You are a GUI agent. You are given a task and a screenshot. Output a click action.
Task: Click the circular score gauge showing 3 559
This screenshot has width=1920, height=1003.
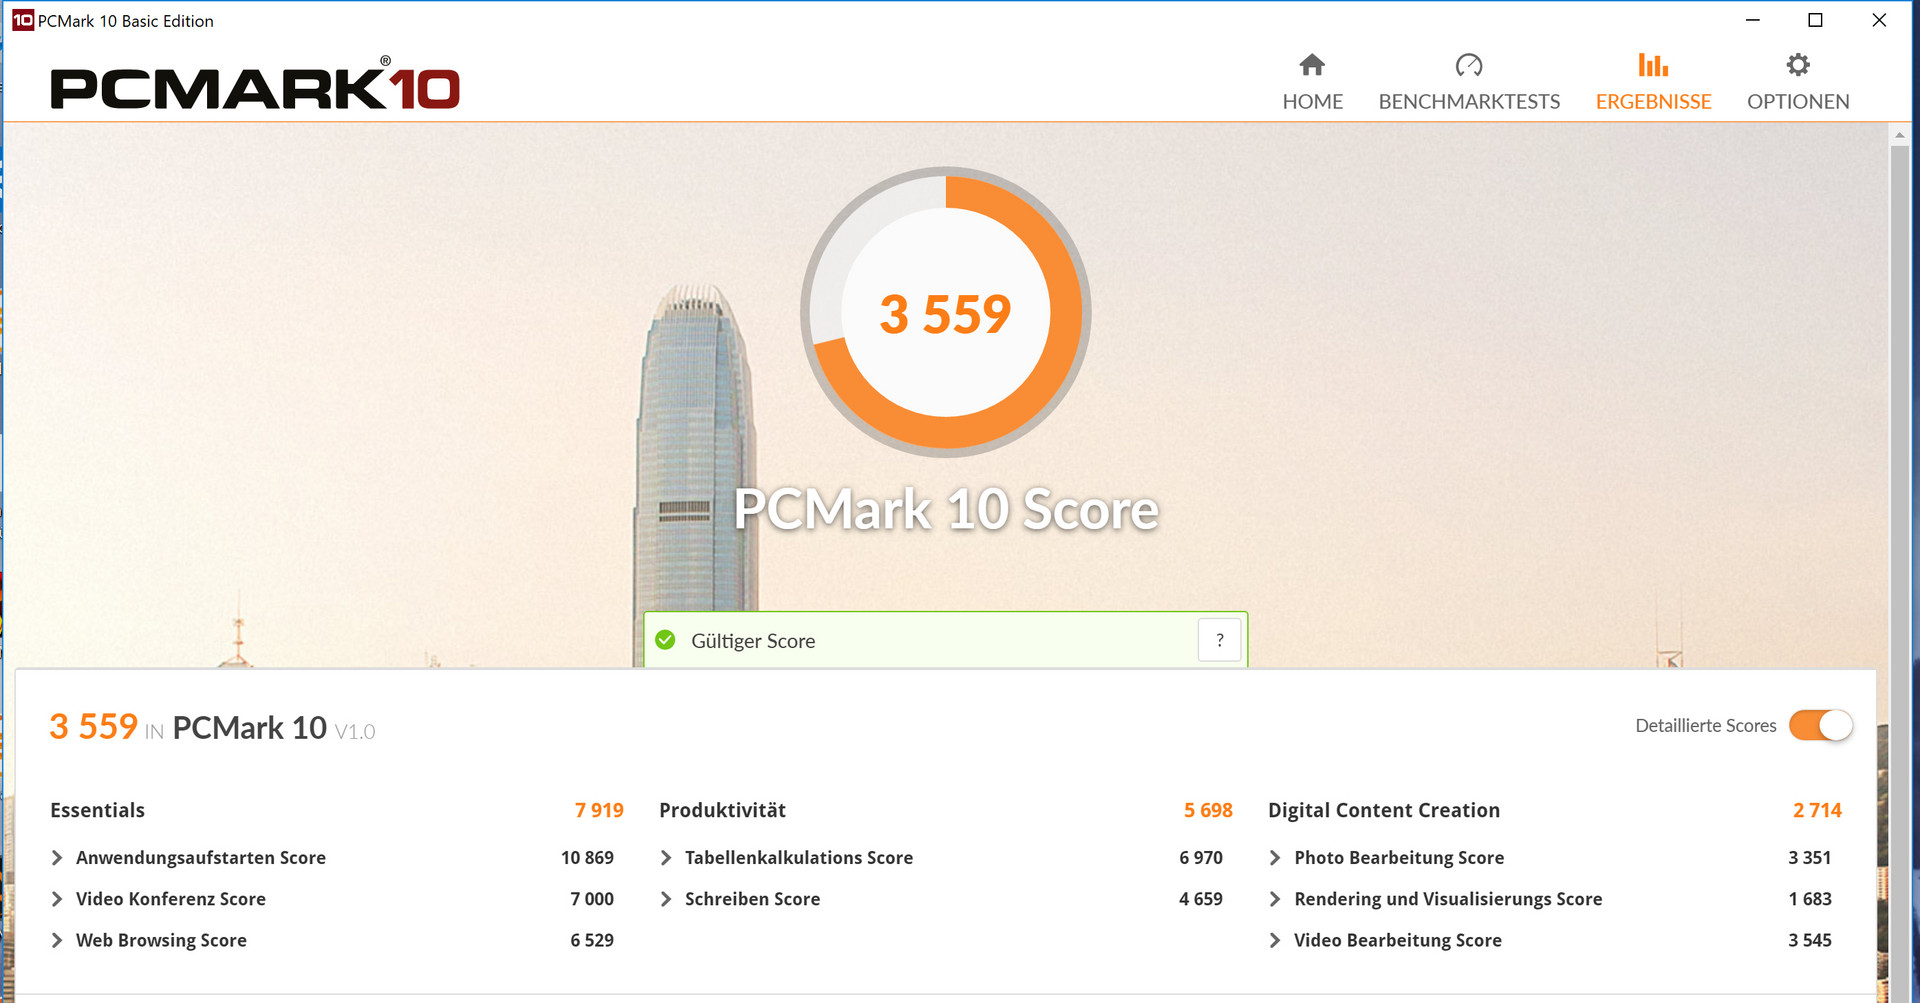pos(945,312)
